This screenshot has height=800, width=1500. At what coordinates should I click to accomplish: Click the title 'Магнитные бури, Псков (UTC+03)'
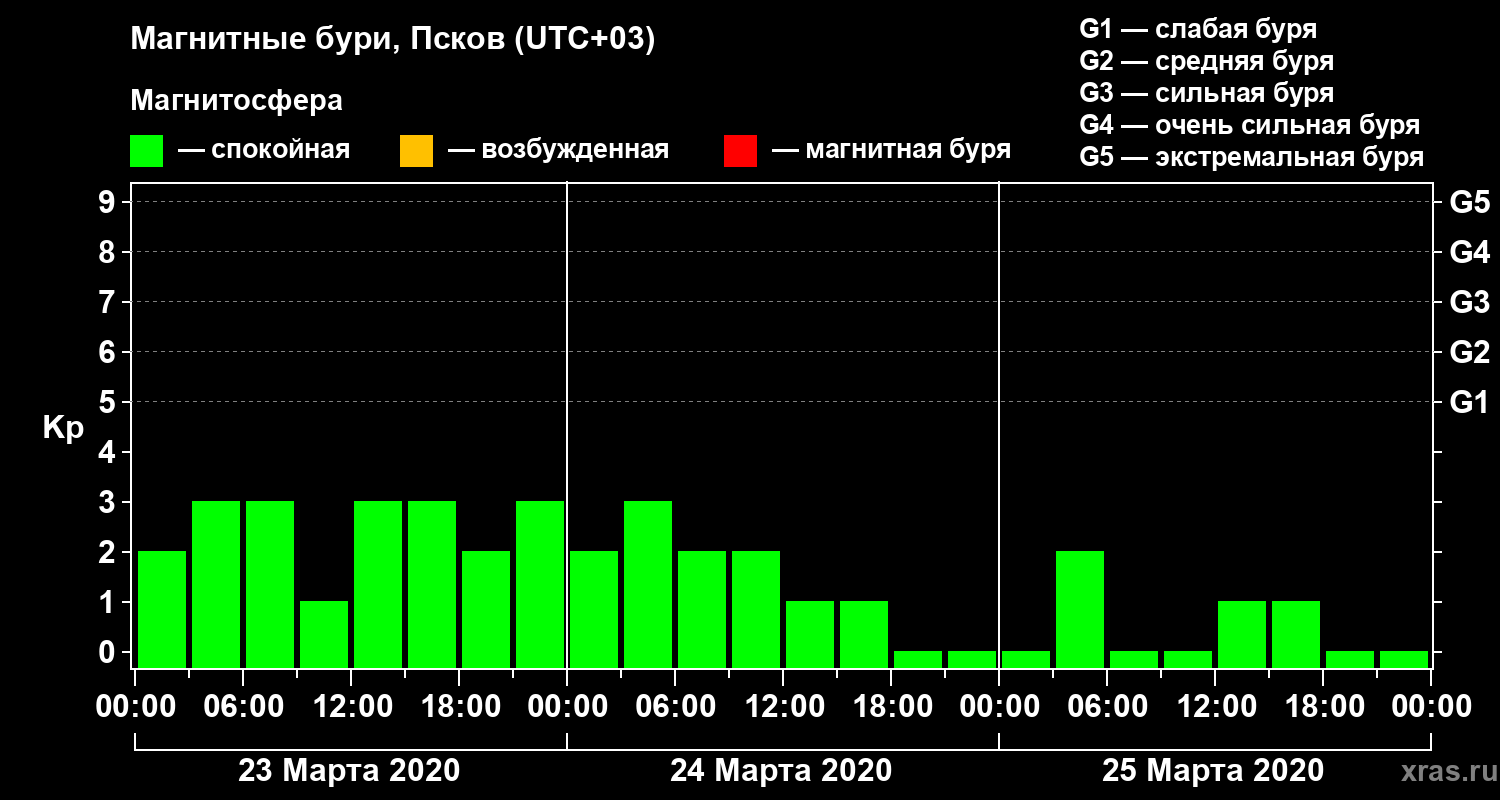tap(393, 40)
